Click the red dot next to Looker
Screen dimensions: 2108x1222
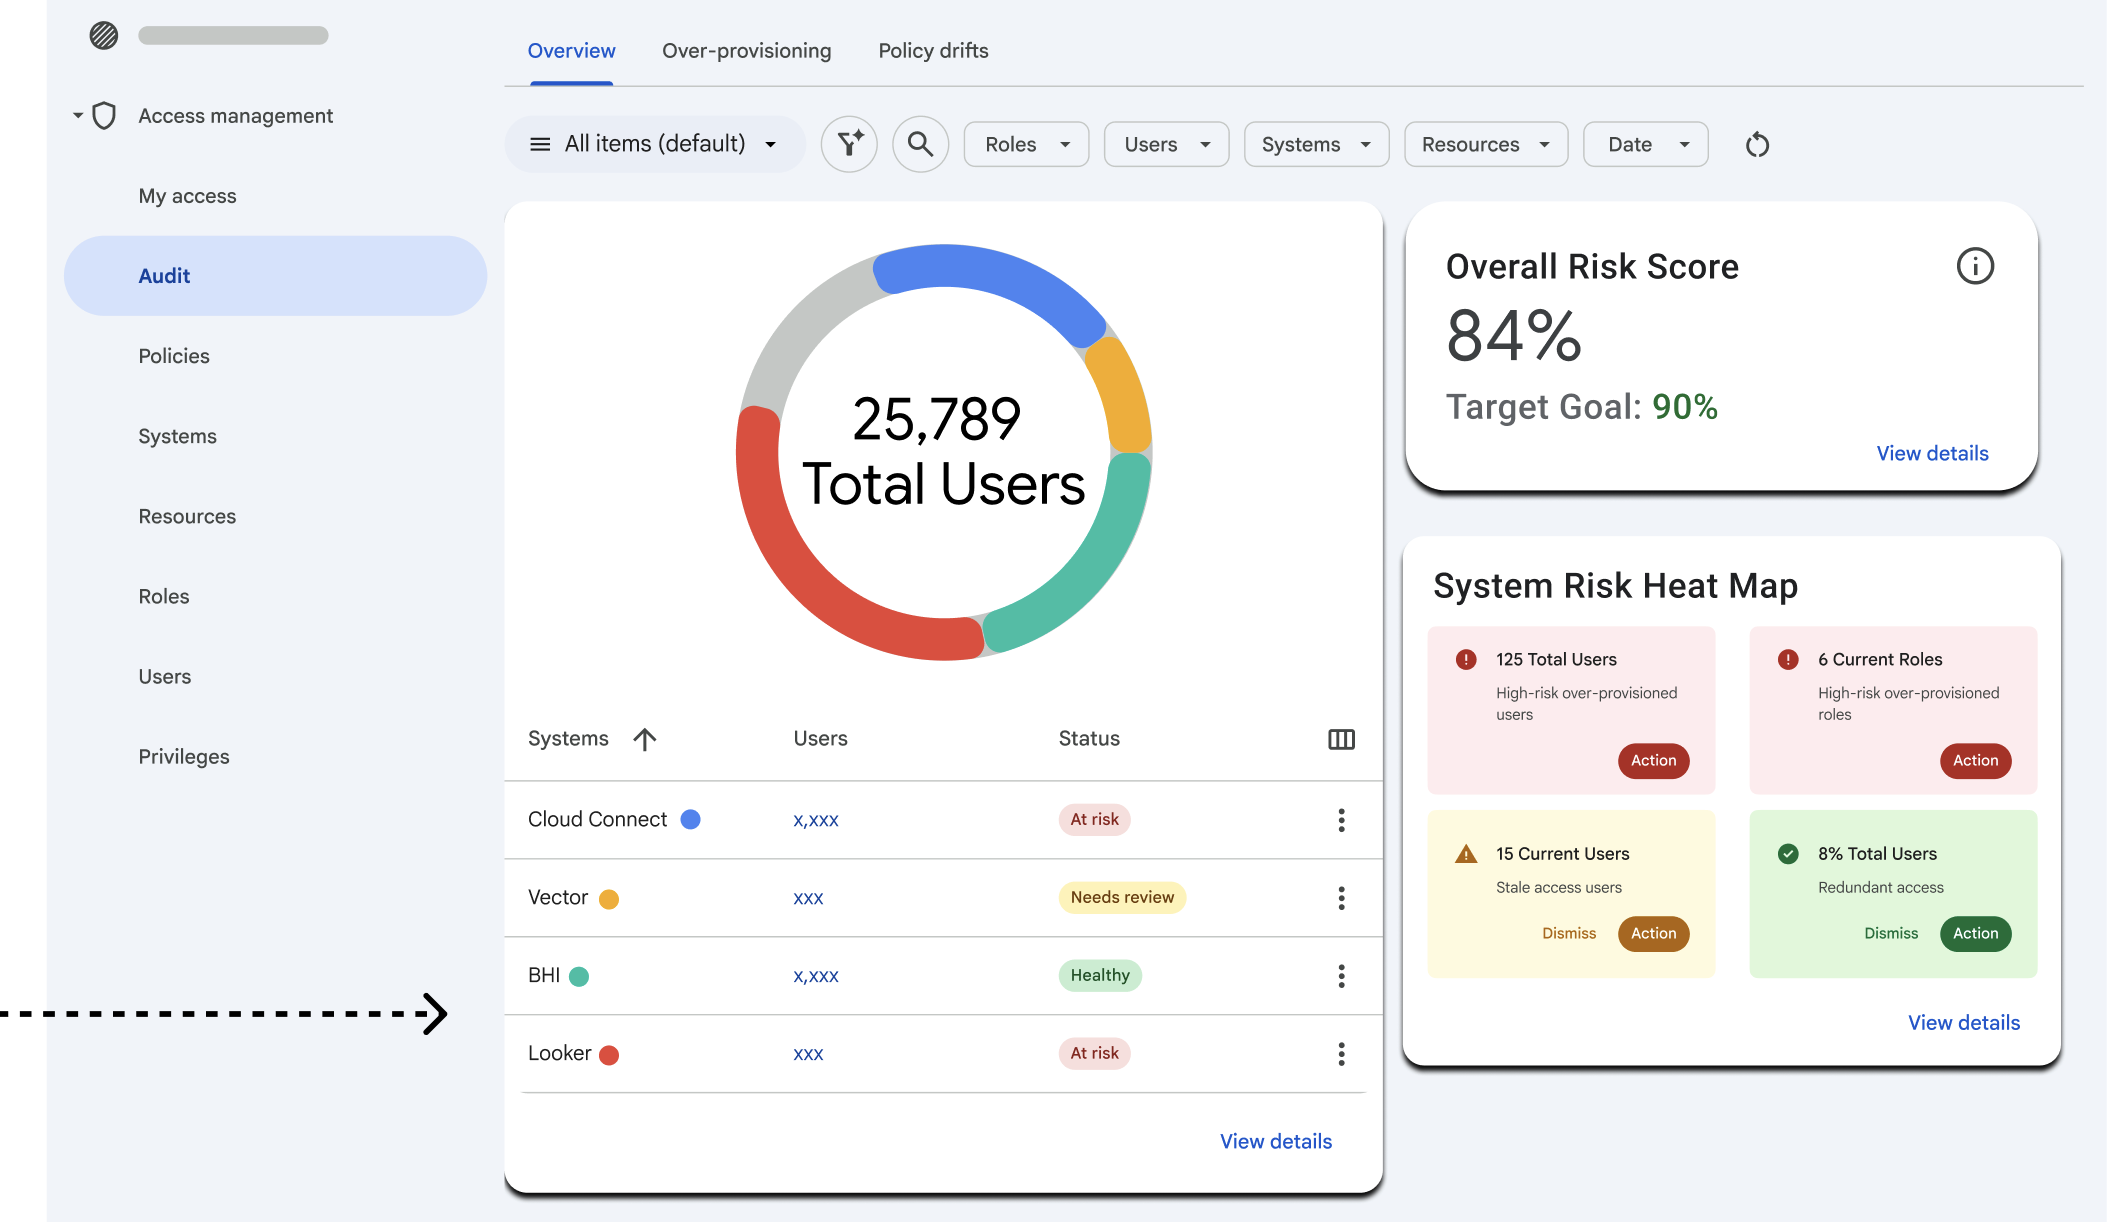[609, 1055]
